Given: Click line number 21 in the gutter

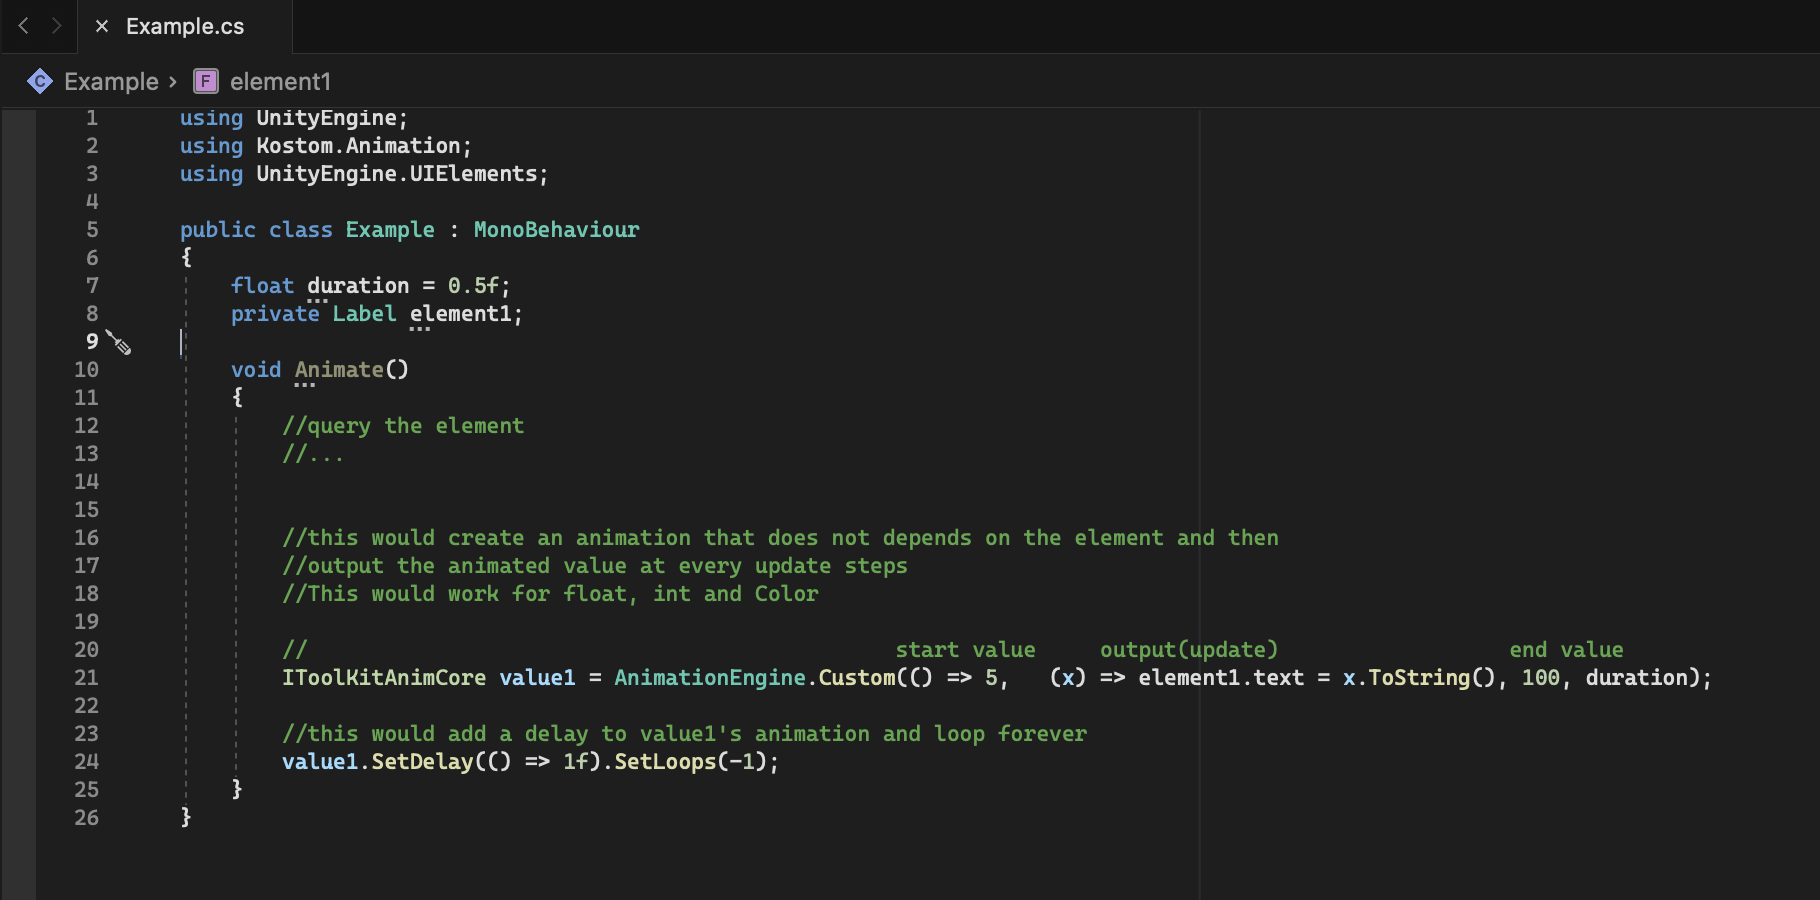Looking at the screenshot, I should tap(87, 678).
